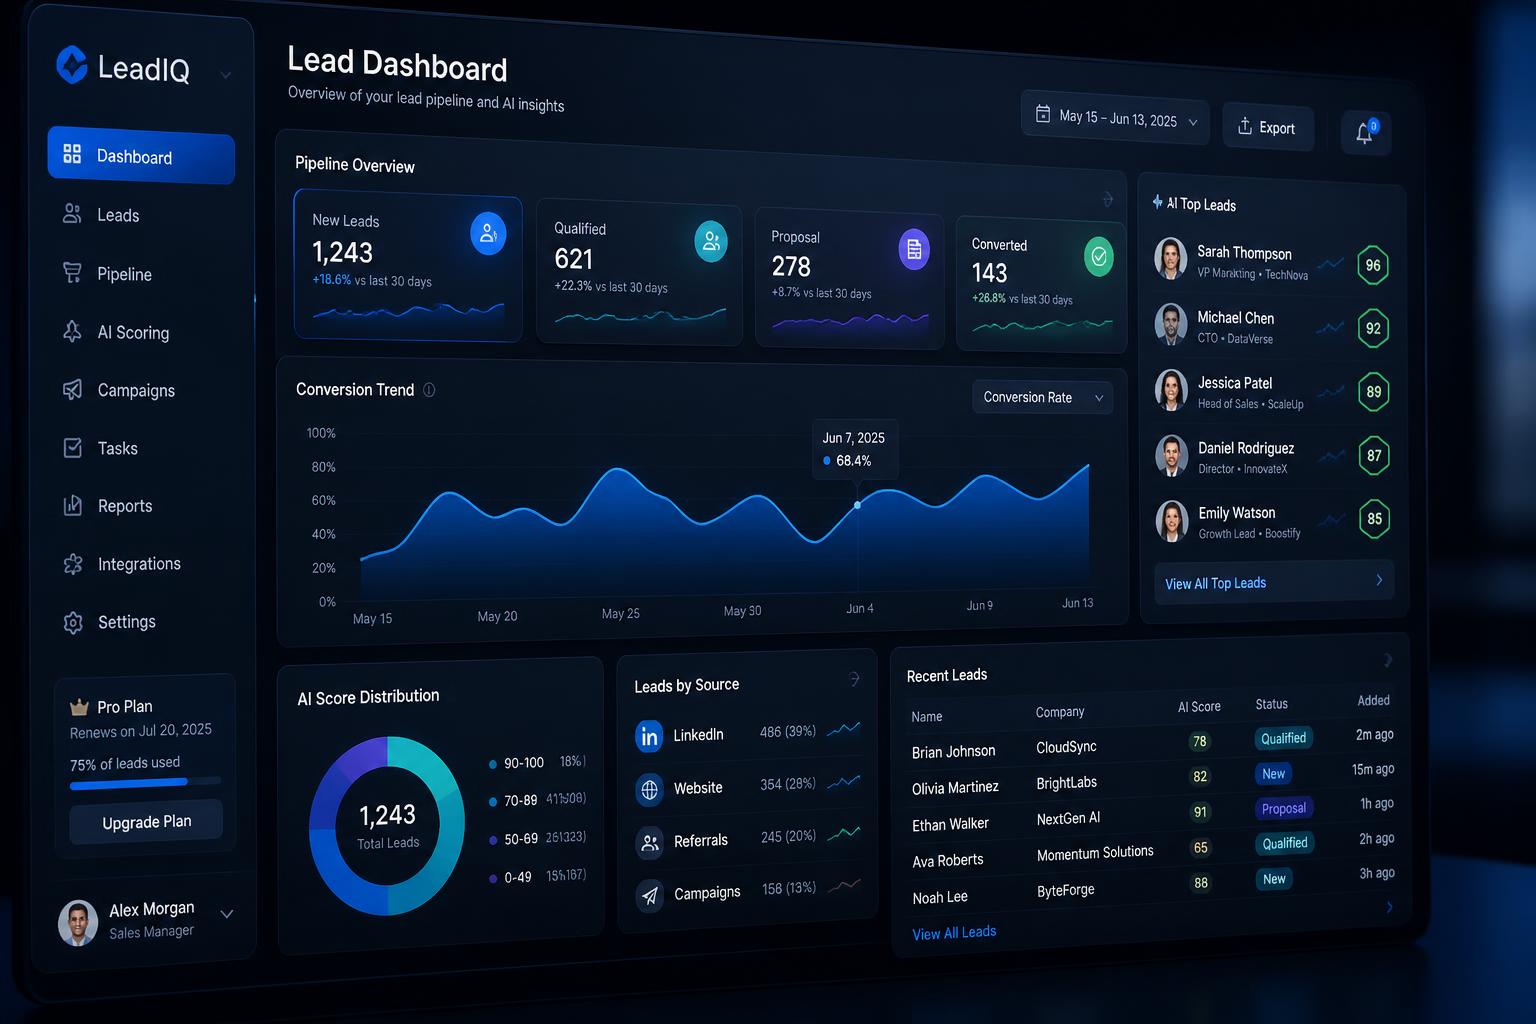The width and height of the screenshot is (1536, 1024).
Task: Click the Campaigns paper plane source icon
Action: pos(650,895)
